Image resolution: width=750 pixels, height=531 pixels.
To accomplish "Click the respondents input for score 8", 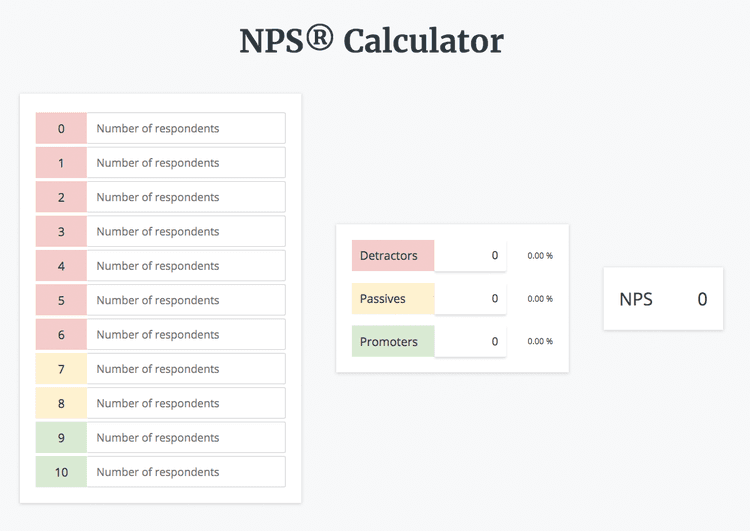I will (185, 403).
